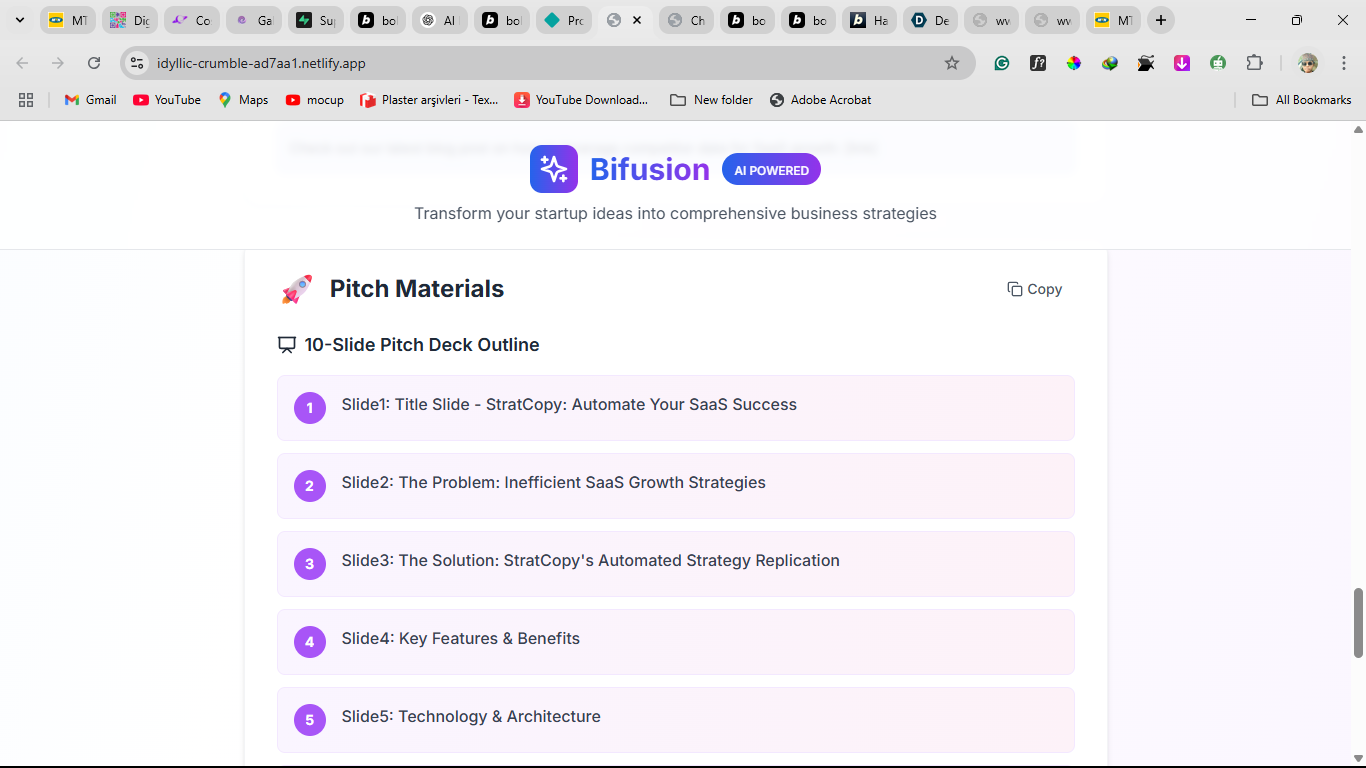This screenshot has height=768, width=1366.
Task: Open the YouTube Download bookmark
Action: tap(581, 100)
